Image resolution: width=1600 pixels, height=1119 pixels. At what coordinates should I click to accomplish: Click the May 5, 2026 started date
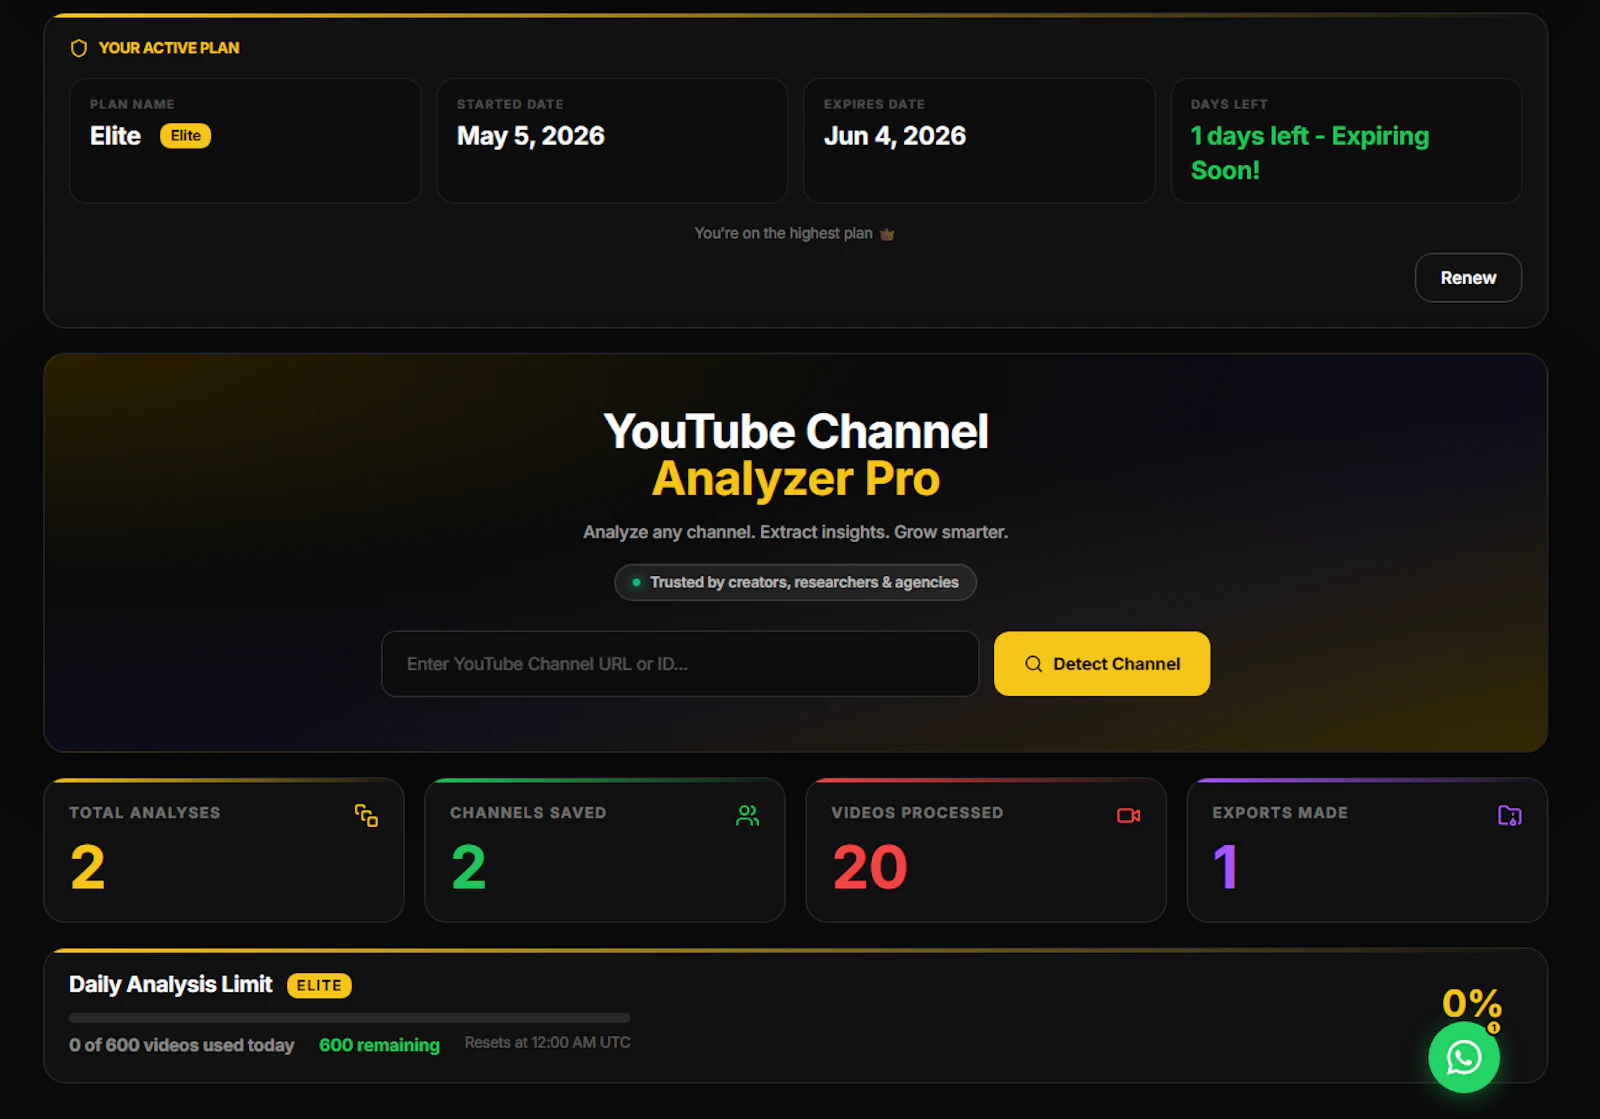click(x=531, y=136)
